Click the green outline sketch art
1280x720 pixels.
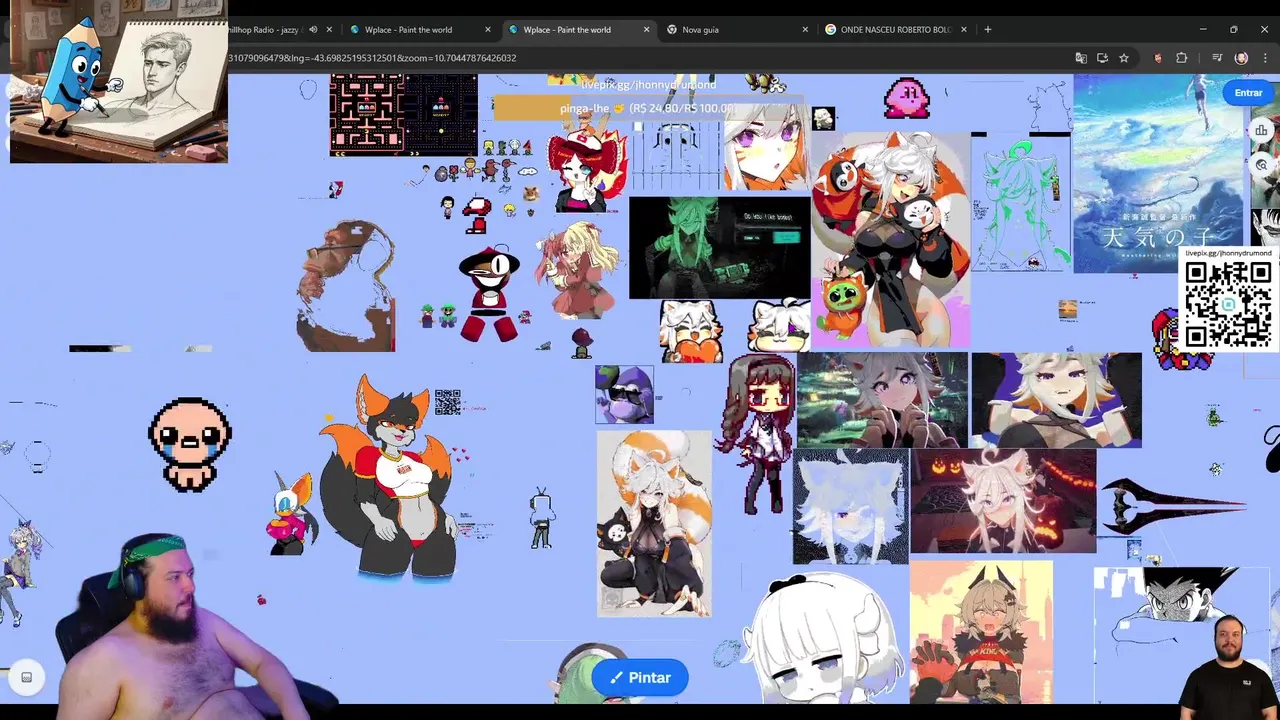(x=1021, y=205)
